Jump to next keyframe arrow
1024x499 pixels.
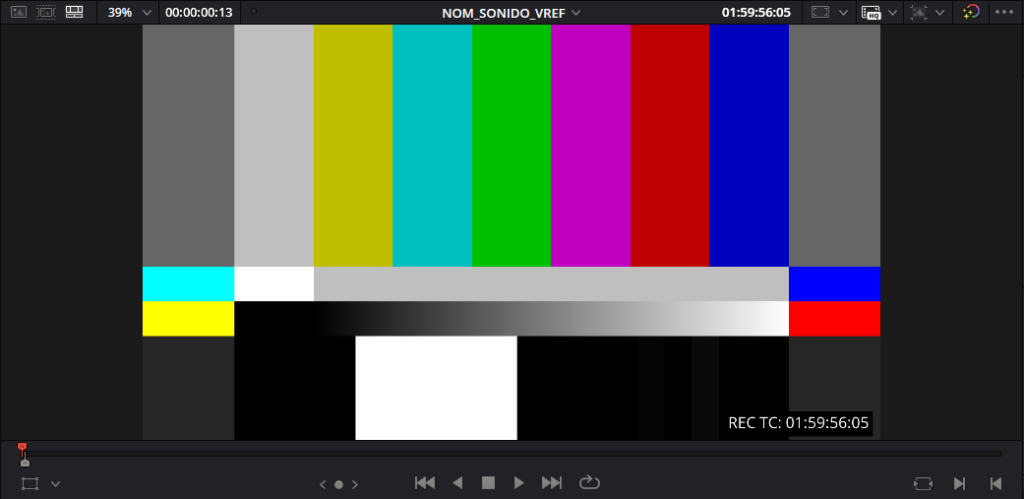point(355,485)
